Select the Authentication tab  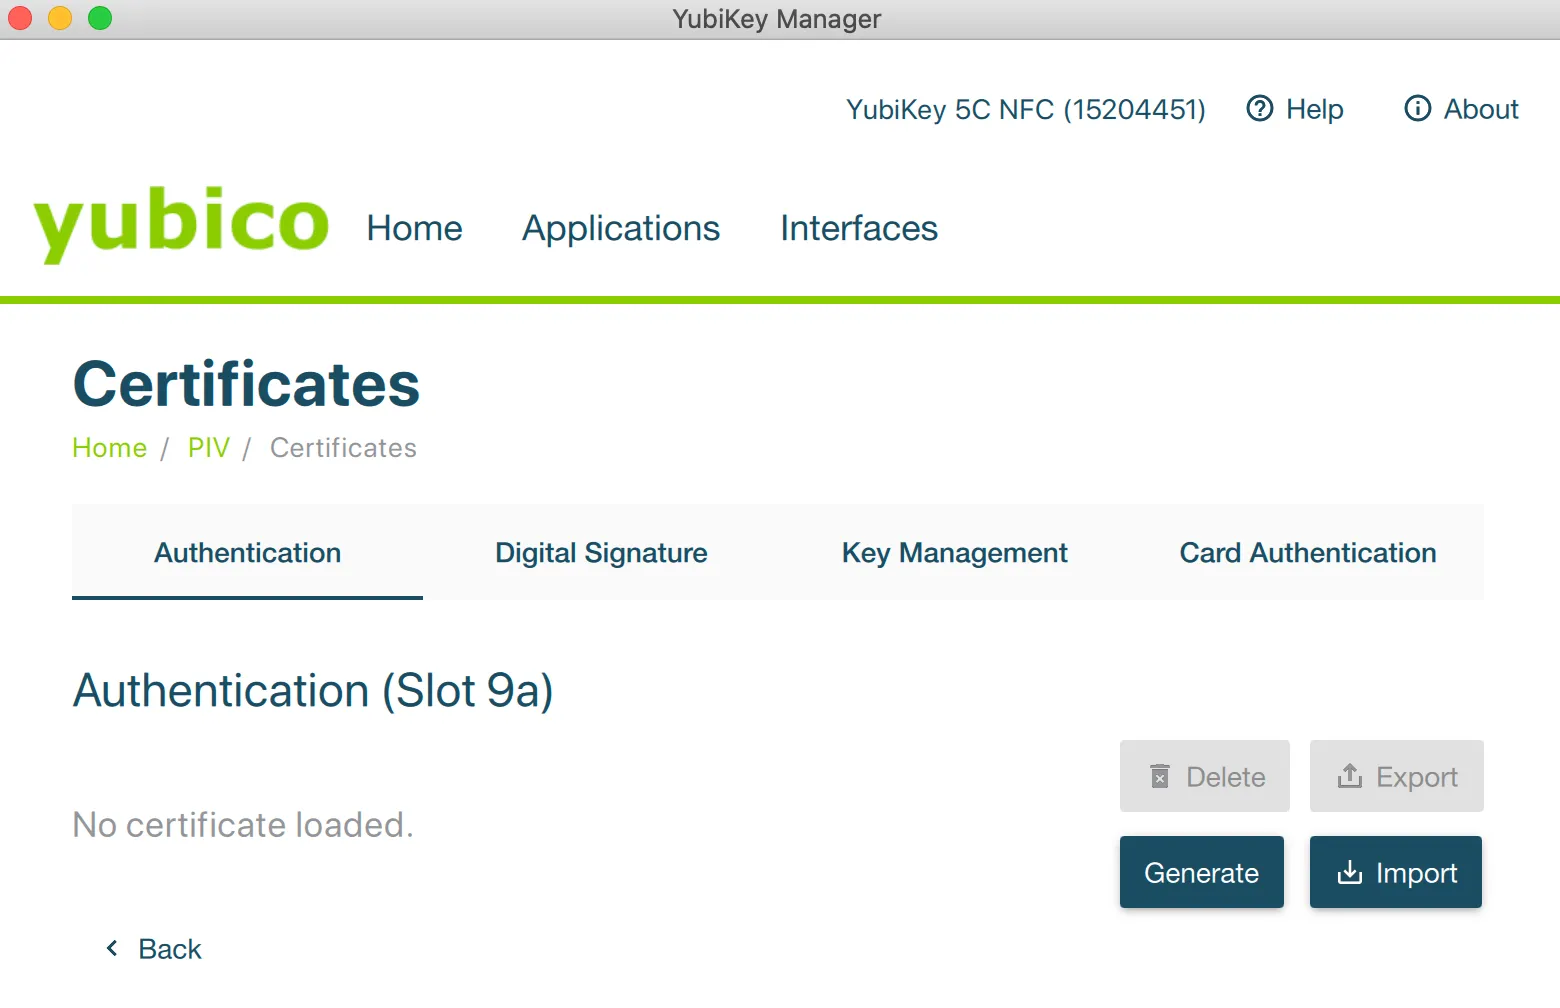coord(247,553)
